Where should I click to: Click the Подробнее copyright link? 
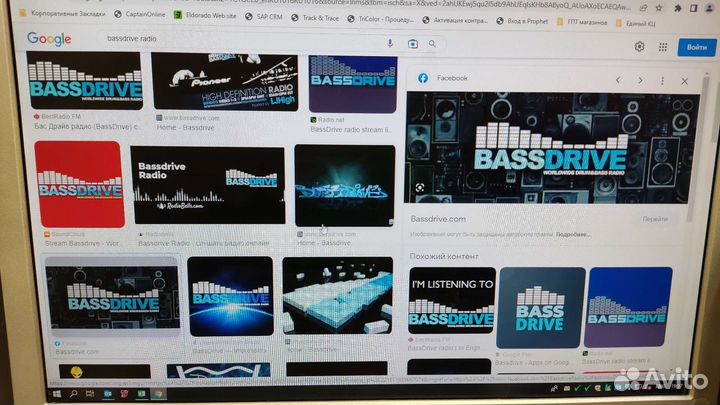pyautogui.click(x=574, y=235)
